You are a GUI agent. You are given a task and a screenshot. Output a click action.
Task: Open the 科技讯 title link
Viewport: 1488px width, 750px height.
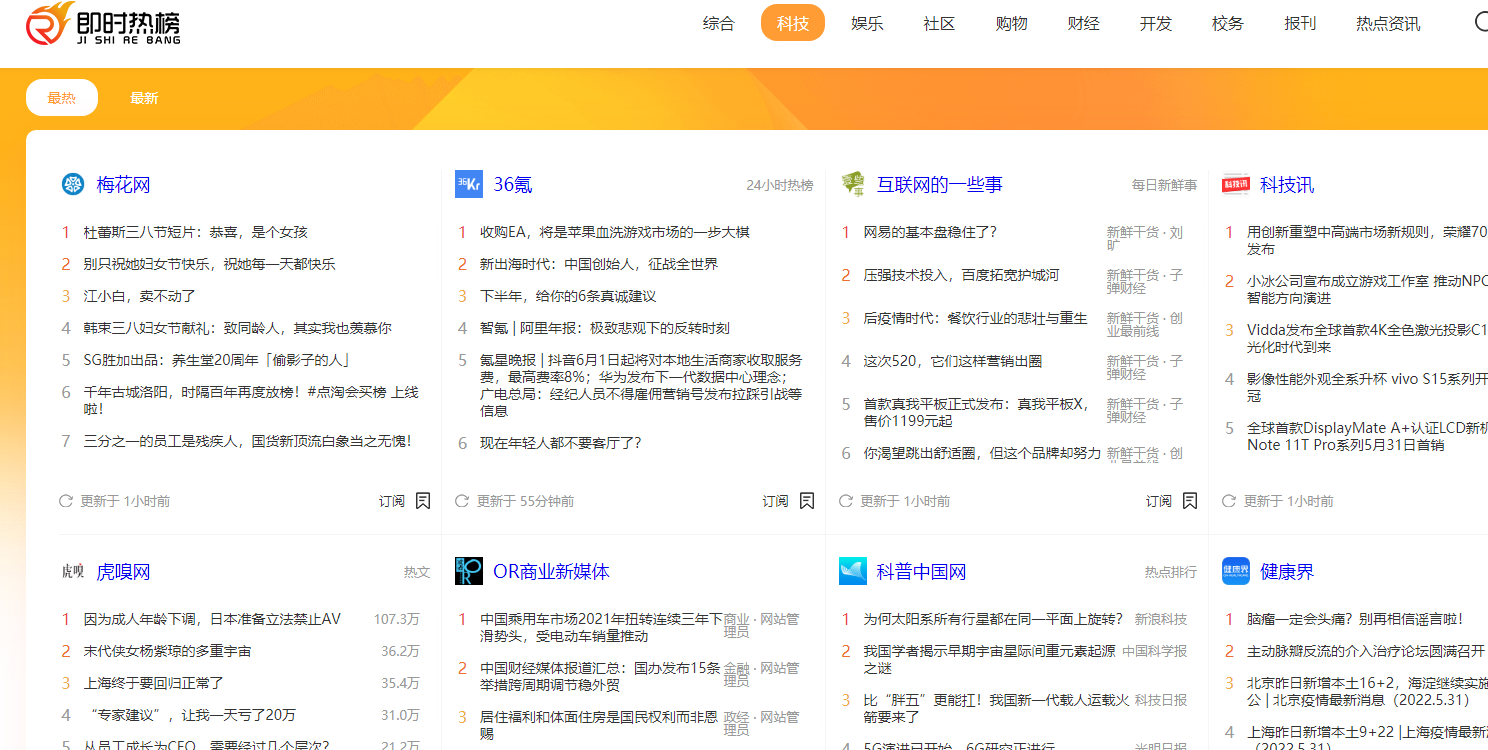[1287, 185]
